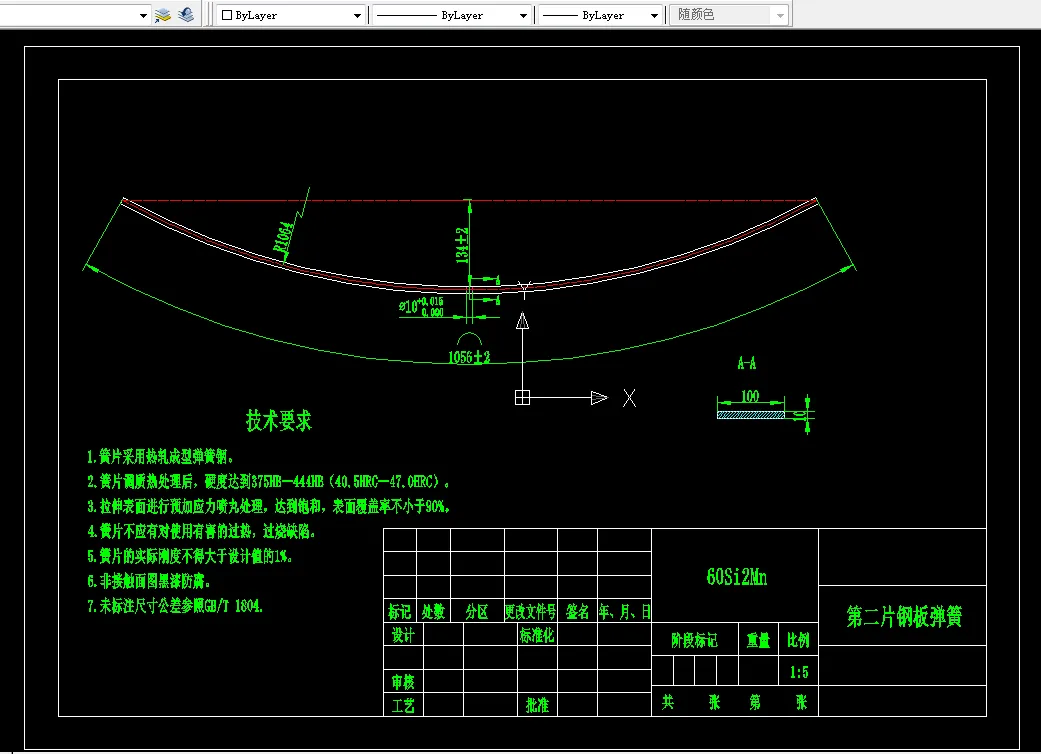Select the 更改文件号 cell text
This screenshot has height=754, width=1041.
pyautogui.click(x=530, y=611)
